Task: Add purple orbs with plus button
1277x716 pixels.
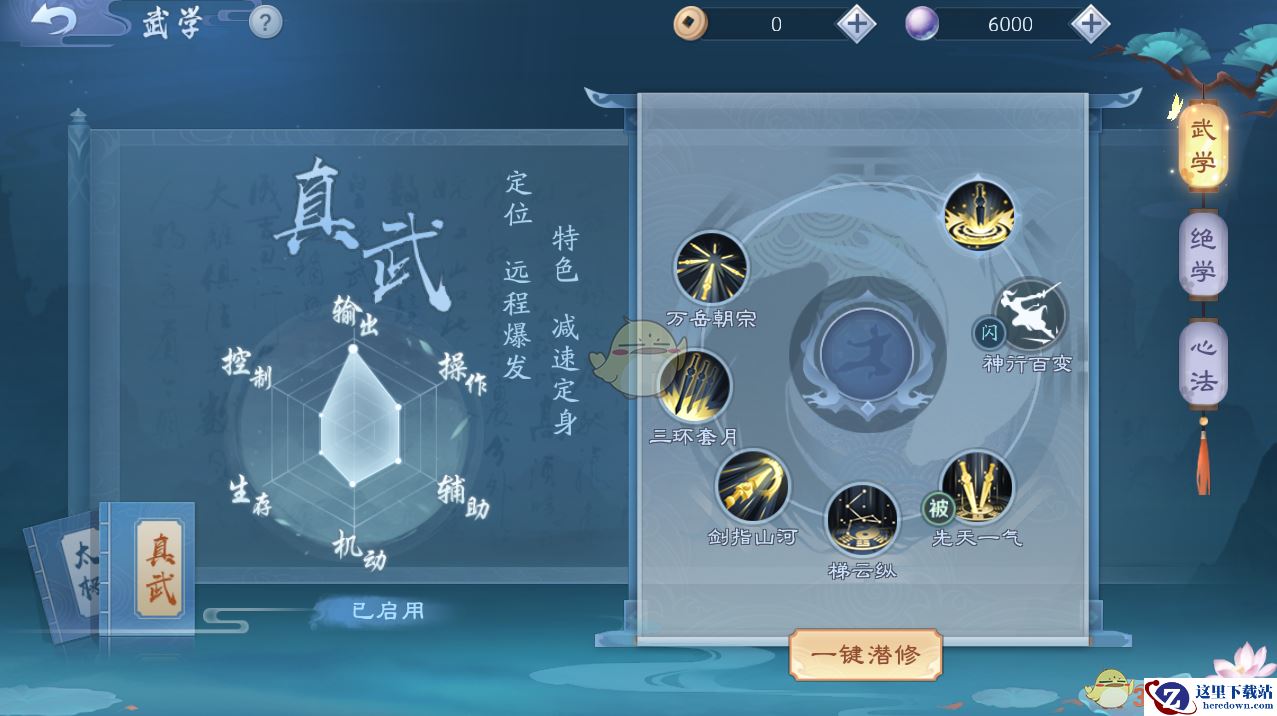Action: click(1090, 24)
